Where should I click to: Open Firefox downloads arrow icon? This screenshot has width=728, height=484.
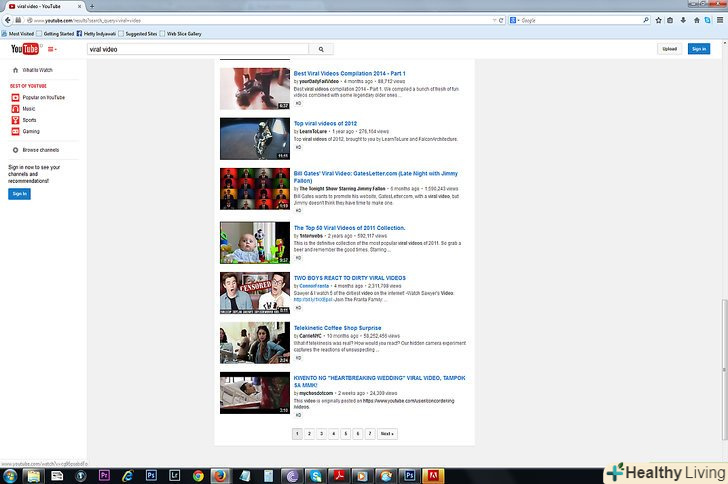[x=683, y=20]
